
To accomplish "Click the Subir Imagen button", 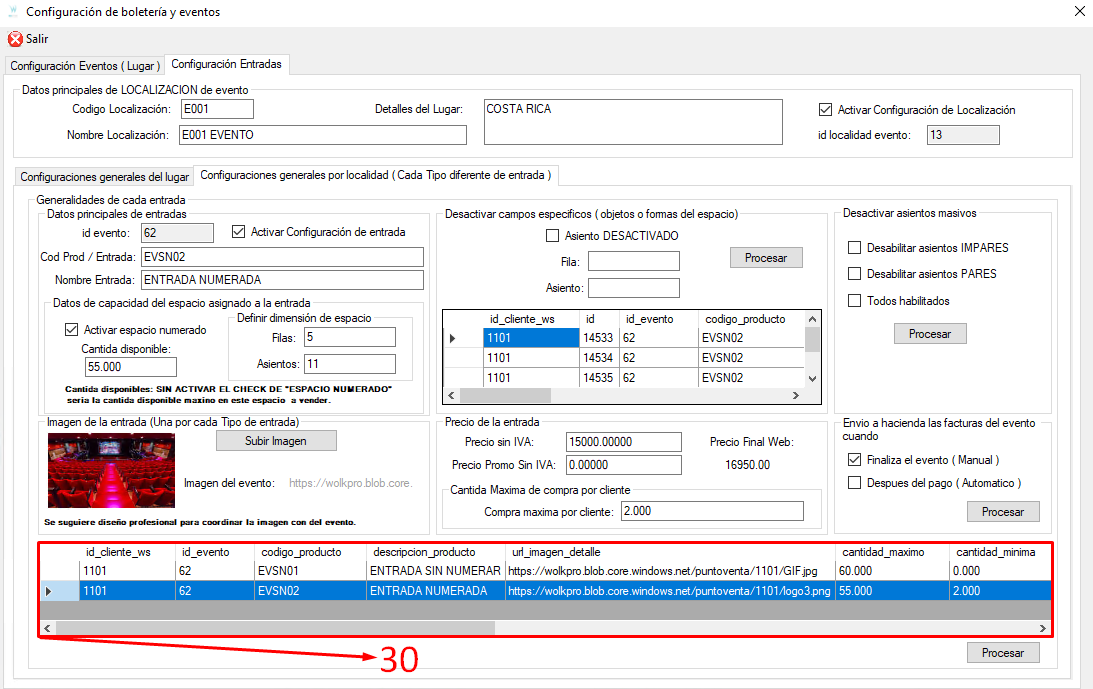I will click(x=276, y=441).
